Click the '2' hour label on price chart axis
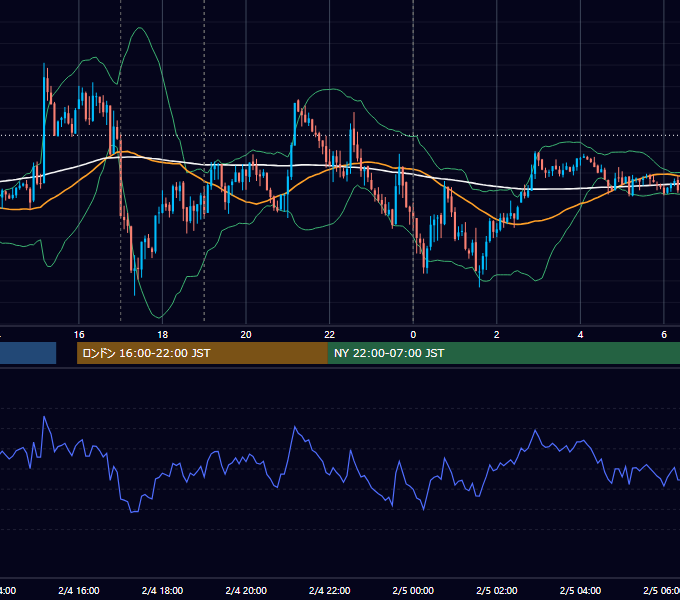 (497, 335)
